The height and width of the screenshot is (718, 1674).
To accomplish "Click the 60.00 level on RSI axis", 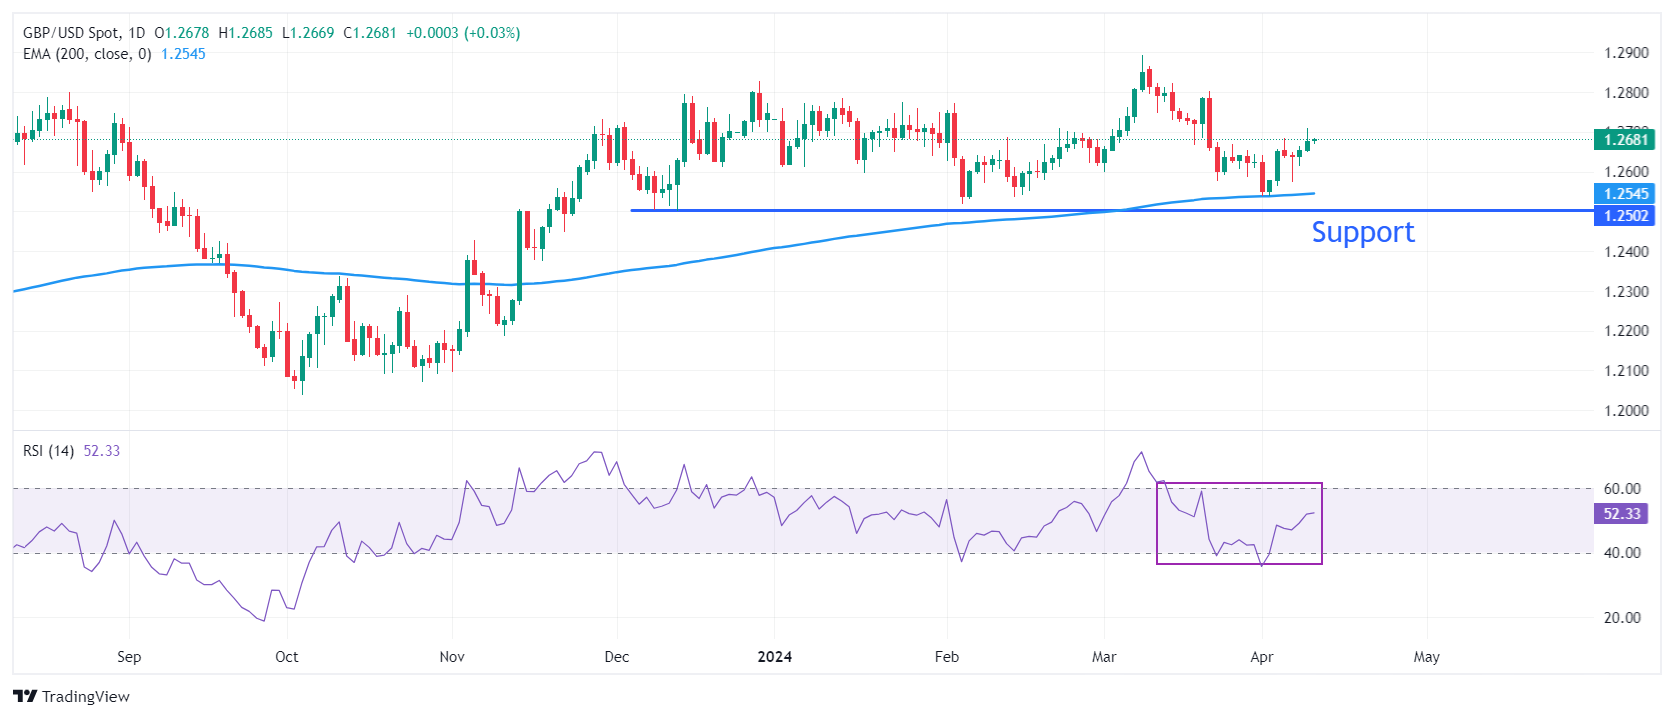I will [x=1622, y=489].
